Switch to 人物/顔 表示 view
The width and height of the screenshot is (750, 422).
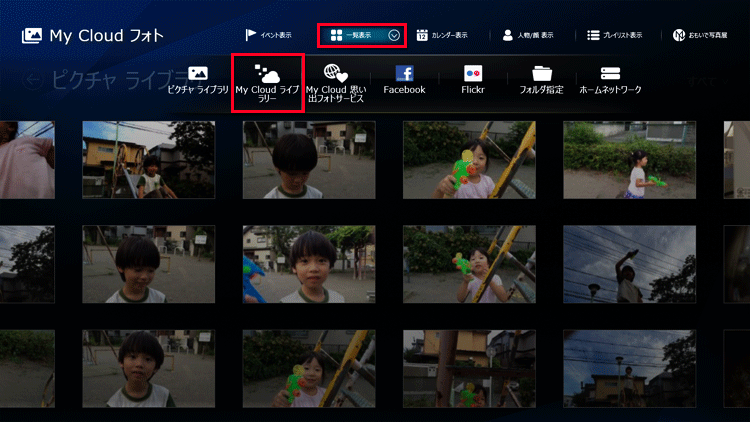[528, 35]
